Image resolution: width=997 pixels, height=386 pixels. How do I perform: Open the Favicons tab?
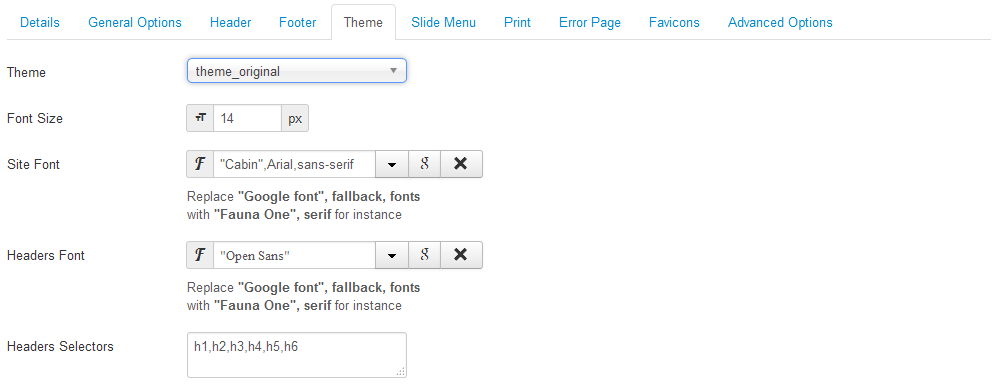coord(674,22)
